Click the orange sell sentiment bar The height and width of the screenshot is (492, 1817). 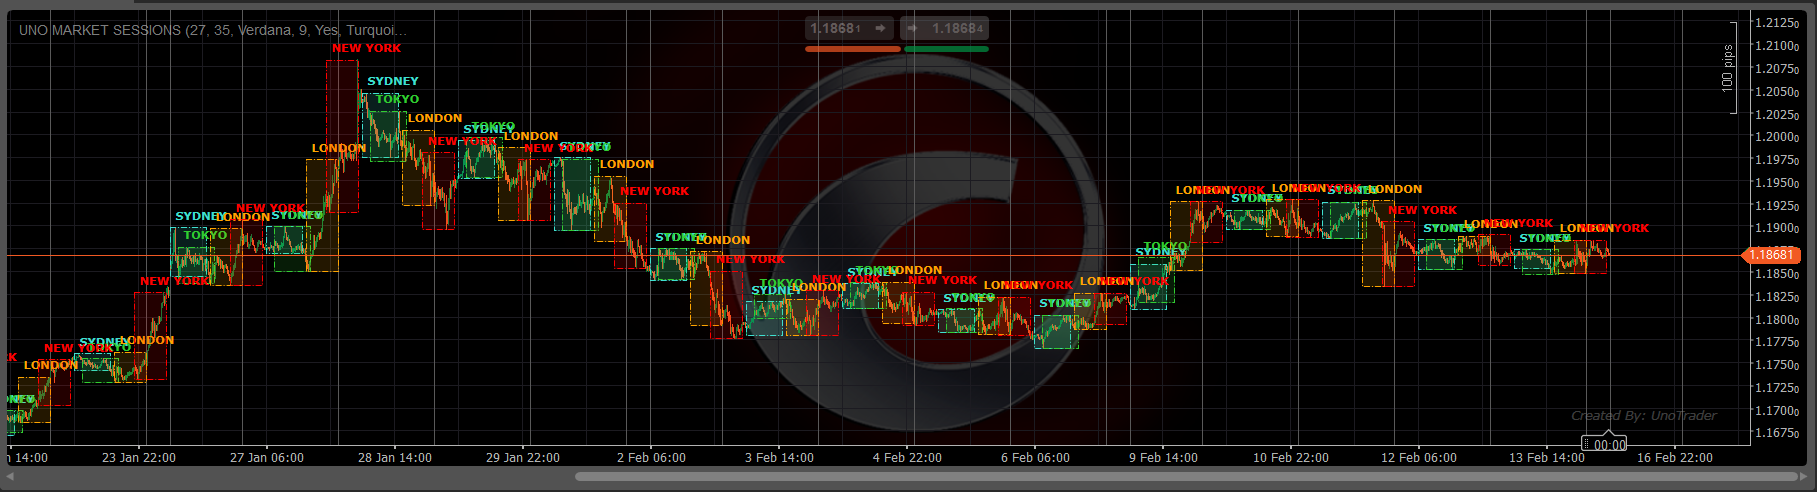coord(853,48)
